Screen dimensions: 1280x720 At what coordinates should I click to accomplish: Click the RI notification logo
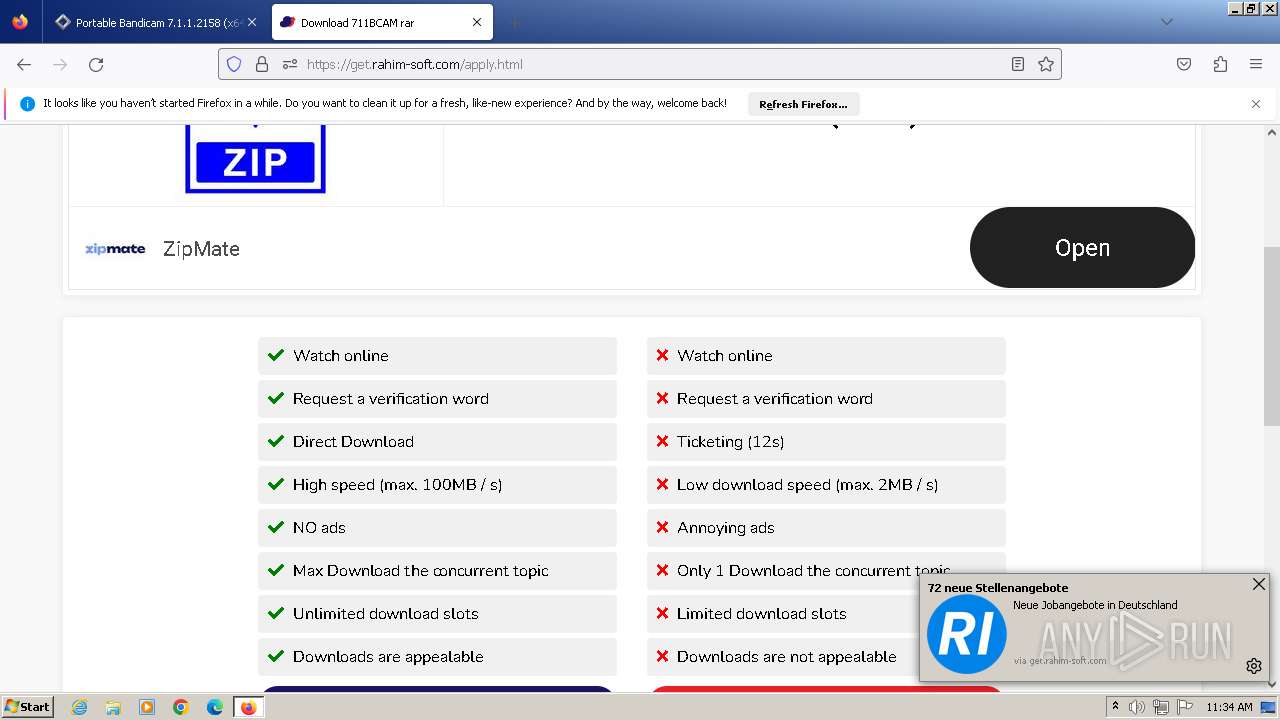(x=966, y=634)
